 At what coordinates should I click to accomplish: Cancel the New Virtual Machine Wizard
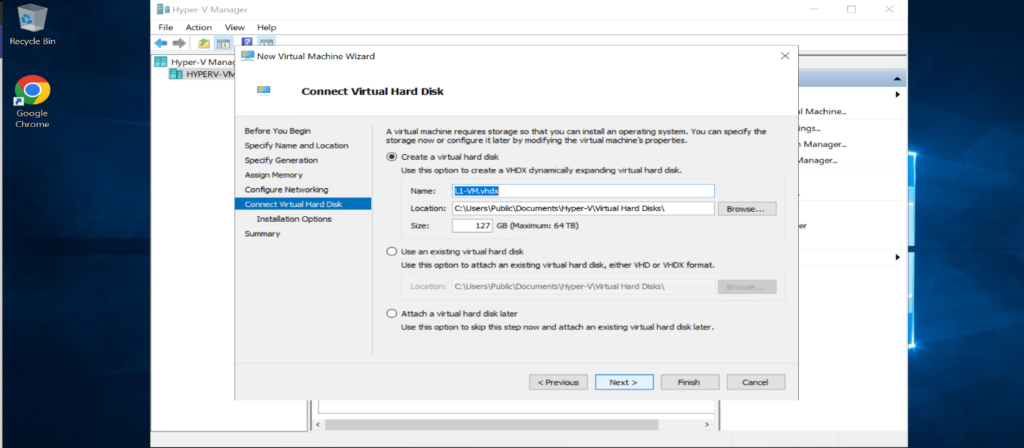pos(756,382)
